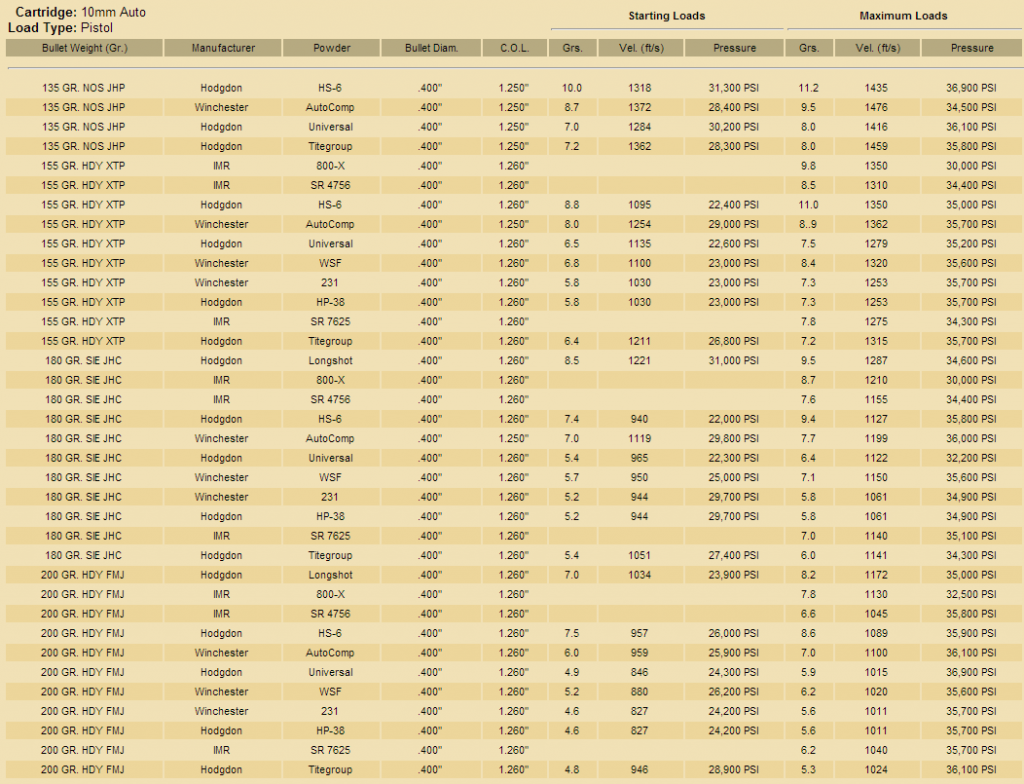The width and height of the screenshot is (1024, 784).
Task: Click 11.0 max grains in 155 GR. HS-6 row
Action: tap(808, 204)
